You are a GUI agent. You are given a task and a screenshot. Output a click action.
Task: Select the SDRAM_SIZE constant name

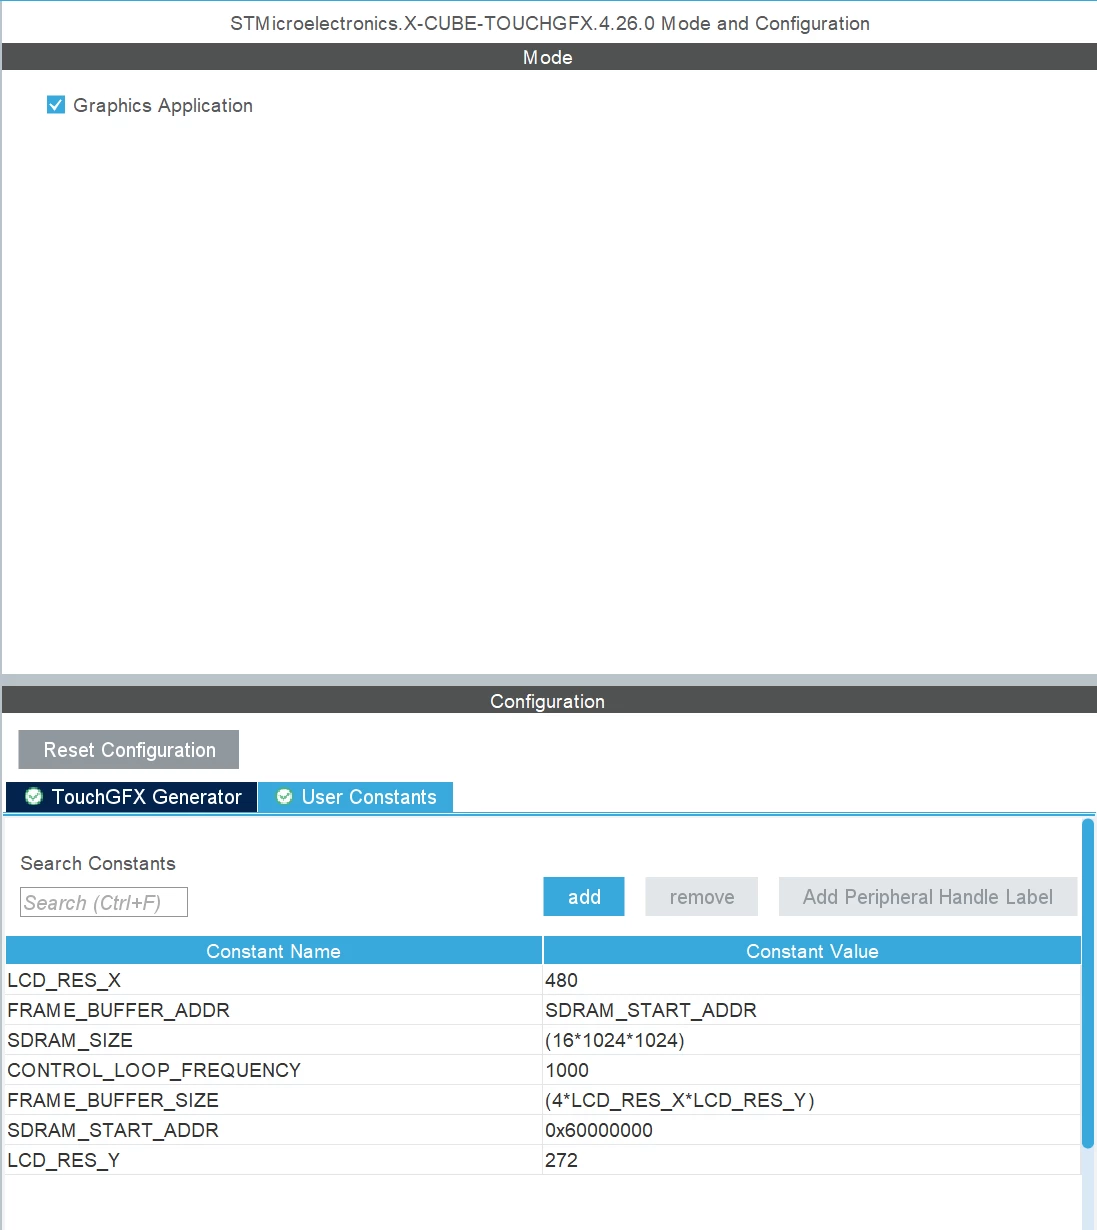pyautogui.click(x=70, y=1040)
